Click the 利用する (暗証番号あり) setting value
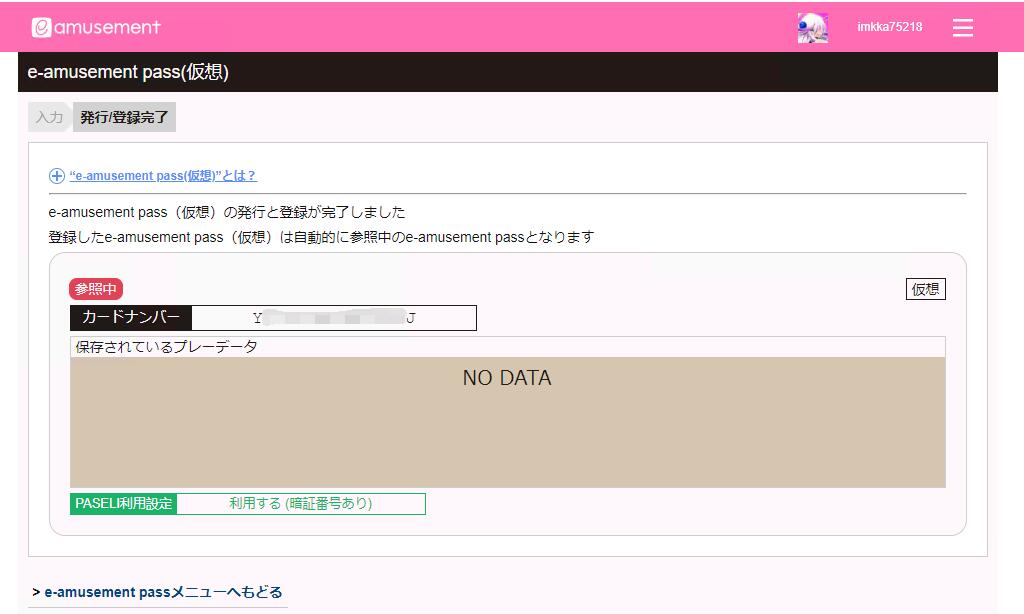The image size is (1024, 614). [300, 504]
